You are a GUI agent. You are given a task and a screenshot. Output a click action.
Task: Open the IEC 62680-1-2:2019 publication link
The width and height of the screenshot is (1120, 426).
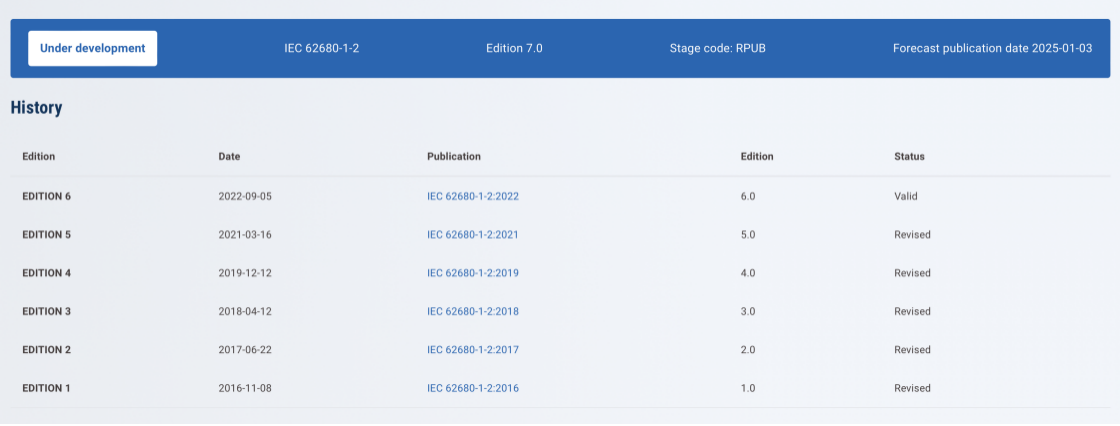pos(472,273)
